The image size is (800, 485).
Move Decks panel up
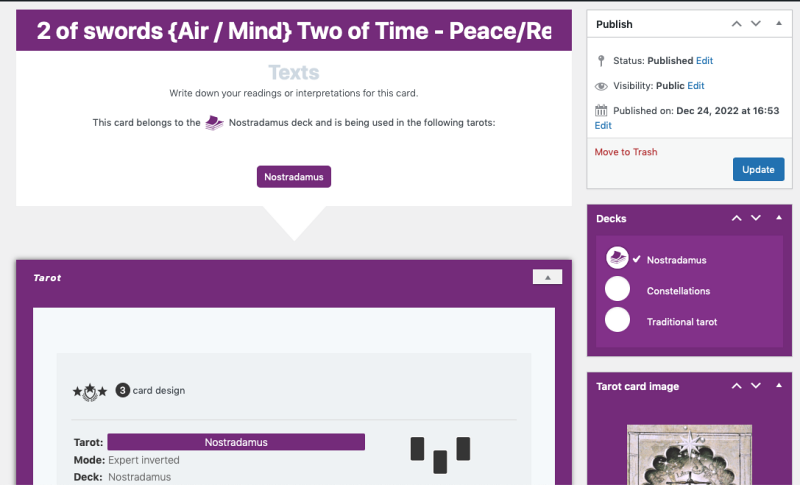[x=736, y=218]
